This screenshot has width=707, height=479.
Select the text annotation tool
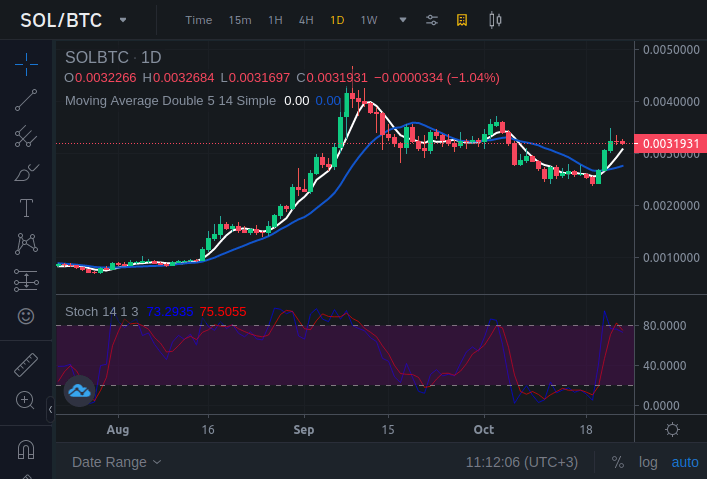pos(26,209)
